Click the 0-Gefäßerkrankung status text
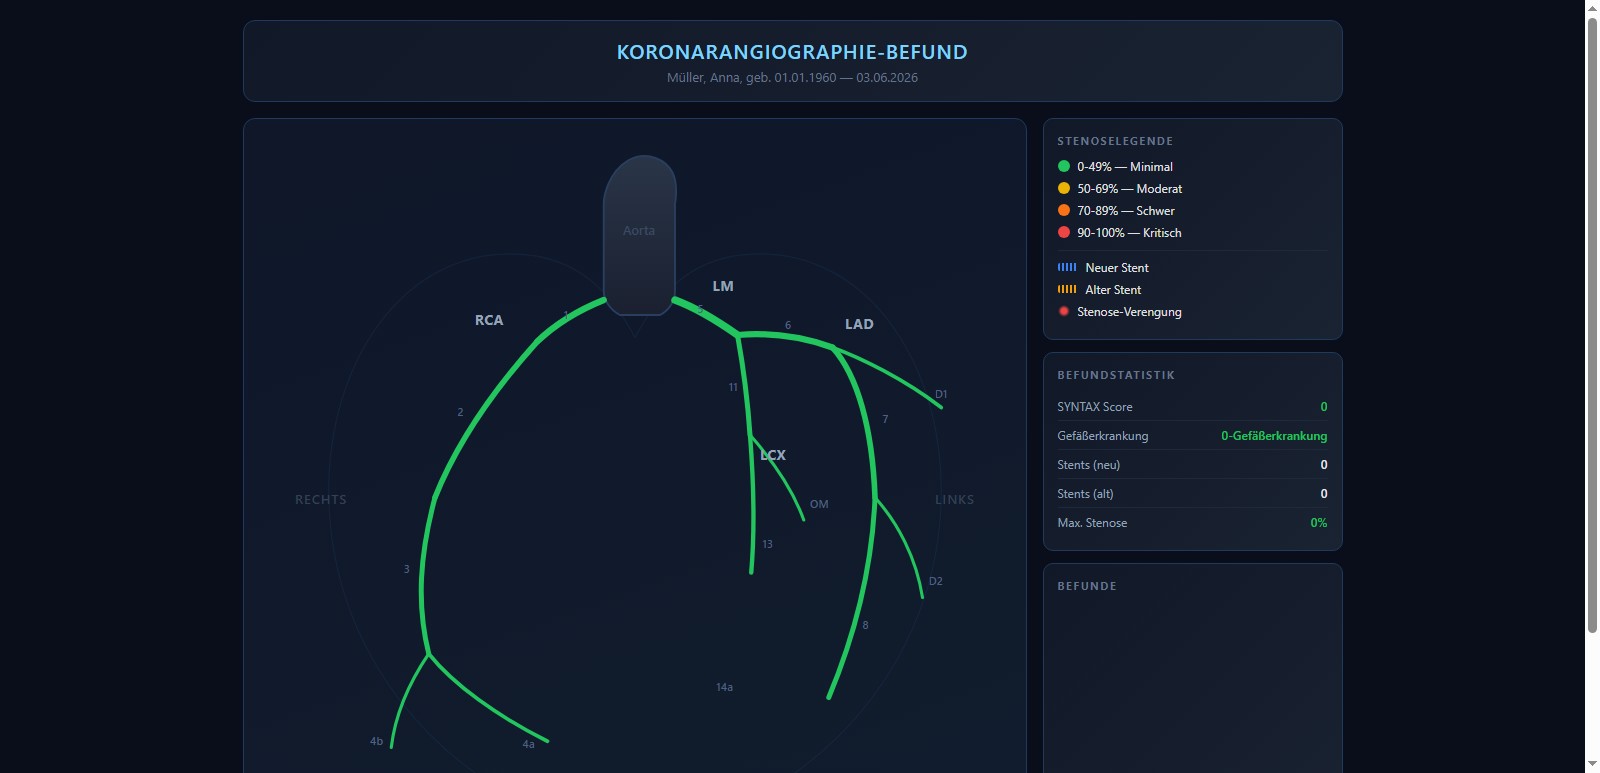This screenshot has height=773, width=1600. pyautogui.click(x=1274, y=436)
